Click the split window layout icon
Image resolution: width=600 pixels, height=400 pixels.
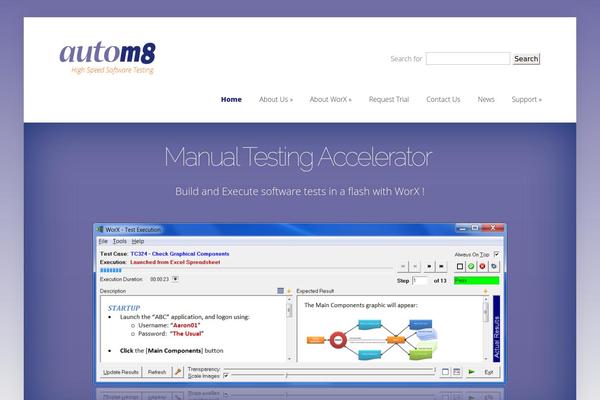[457, 372]
